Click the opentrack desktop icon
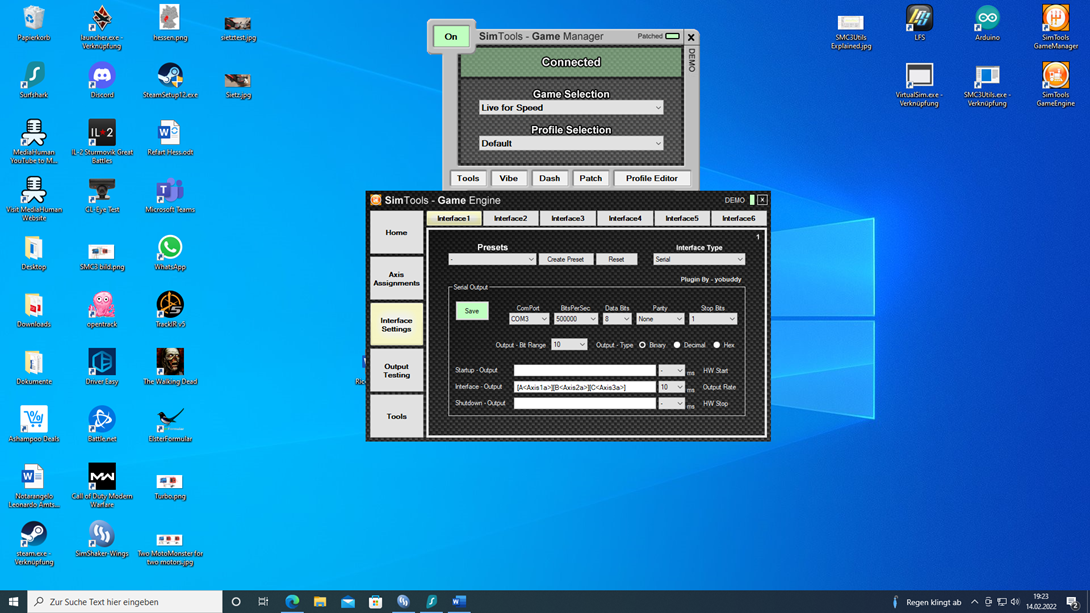1090x613 pixels. click(x=101, y=309)
